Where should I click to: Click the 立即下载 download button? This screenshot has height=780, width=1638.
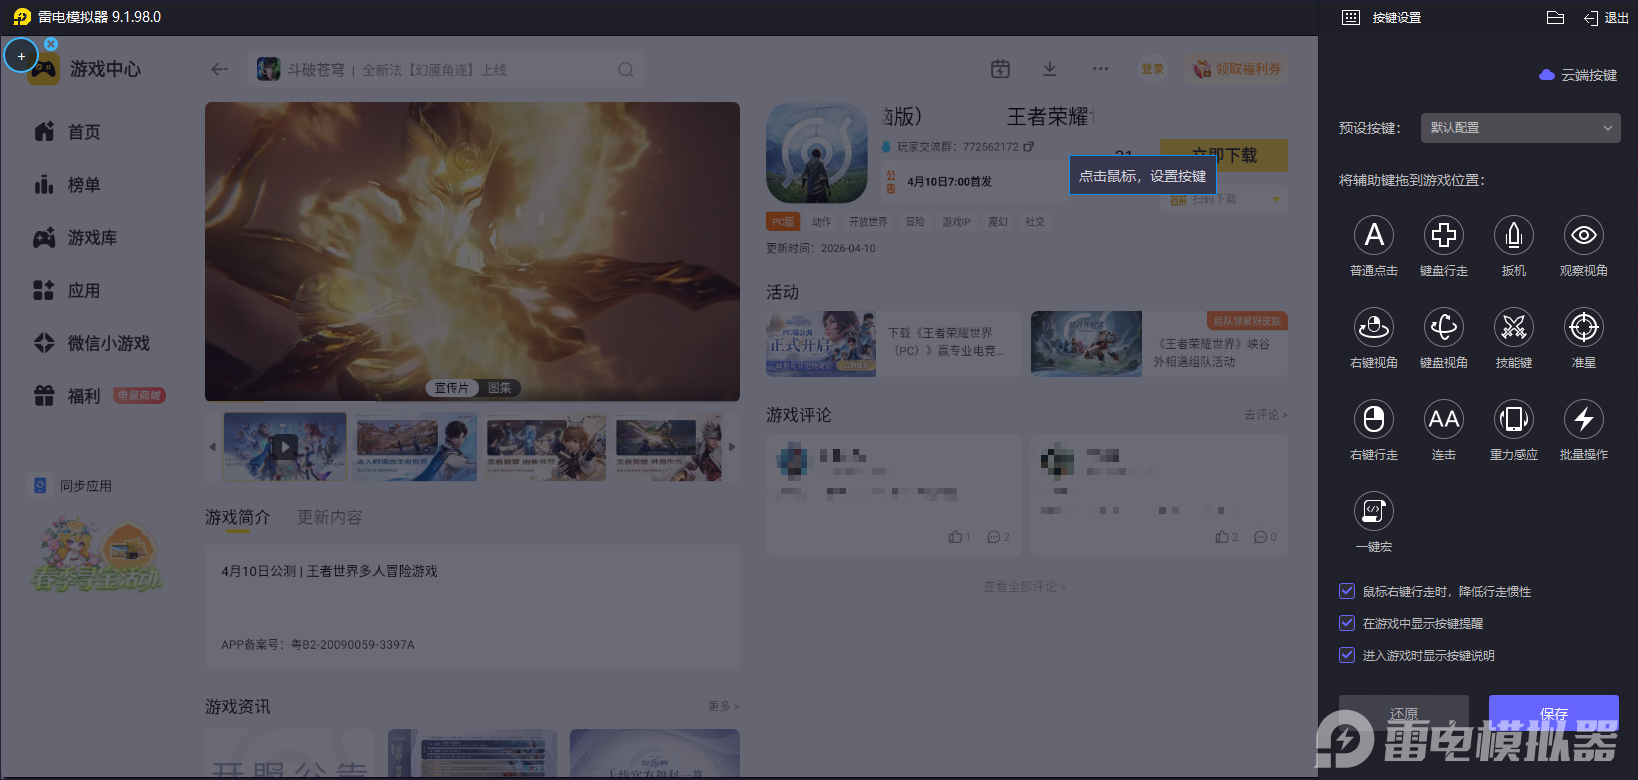[x=1224, y=155]
